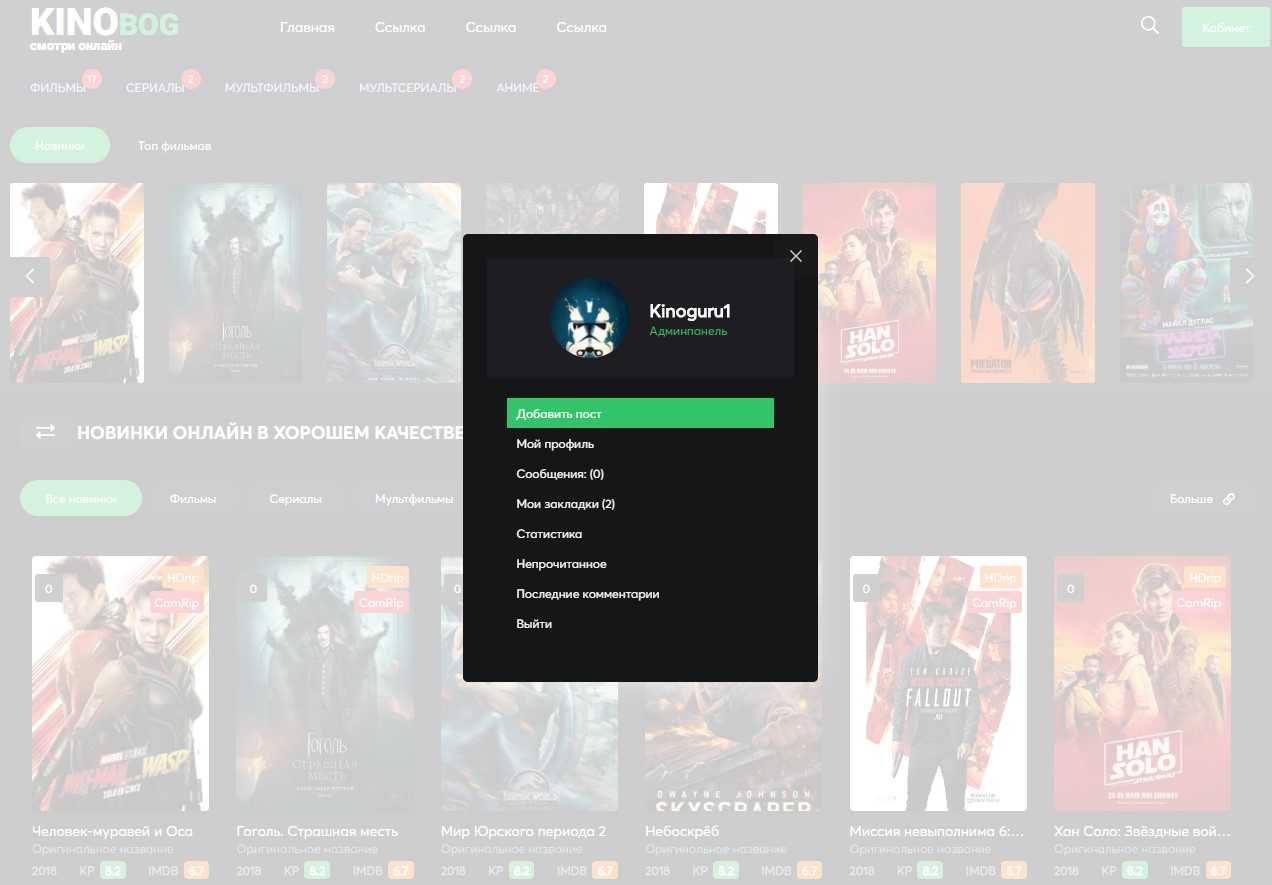Open Непрочитанное menu entry
The height and width of the screenshot is (885, 1272).
(561, 564)
